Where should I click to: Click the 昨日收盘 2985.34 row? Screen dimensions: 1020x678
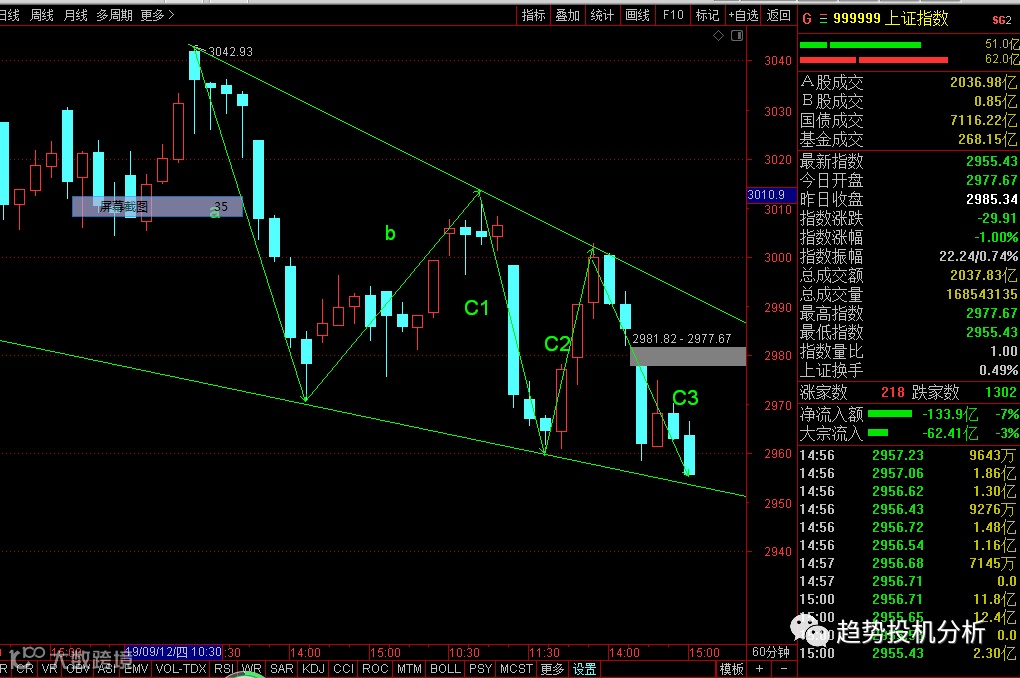point(908,199)
